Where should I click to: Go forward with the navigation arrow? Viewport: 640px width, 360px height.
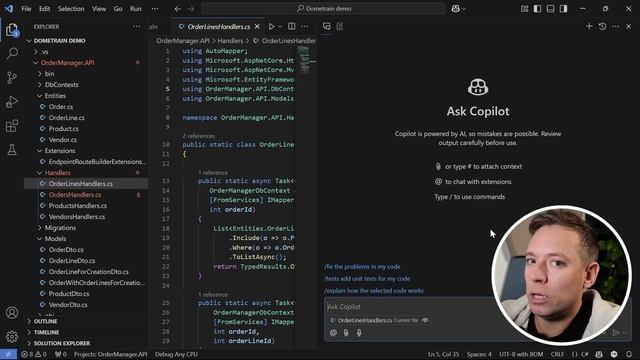[191, 9]
